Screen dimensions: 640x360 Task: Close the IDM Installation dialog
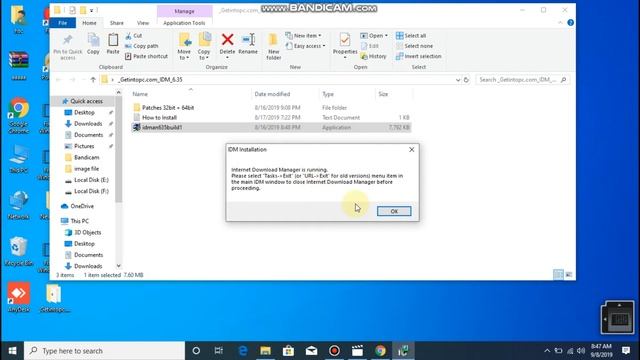click(411, 150)
